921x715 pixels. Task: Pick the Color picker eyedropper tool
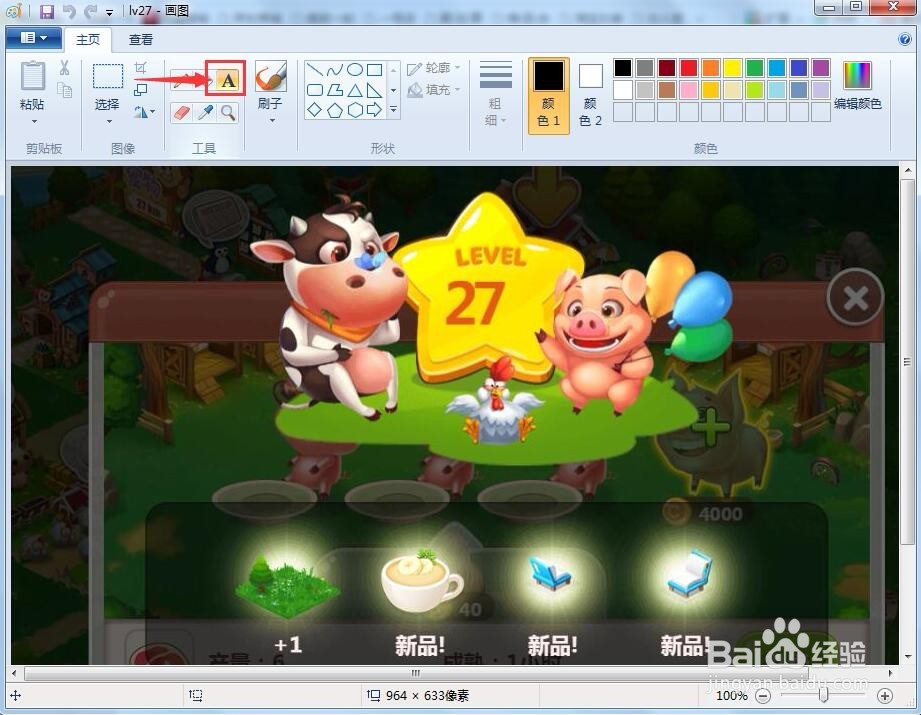coord(205,112)
